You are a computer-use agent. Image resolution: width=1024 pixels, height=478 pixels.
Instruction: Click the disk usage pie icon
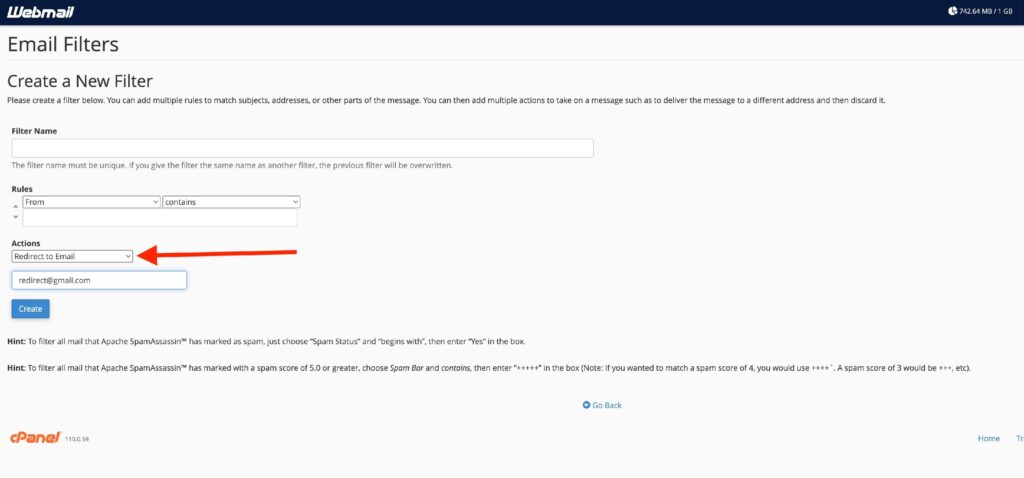point(953,12)
